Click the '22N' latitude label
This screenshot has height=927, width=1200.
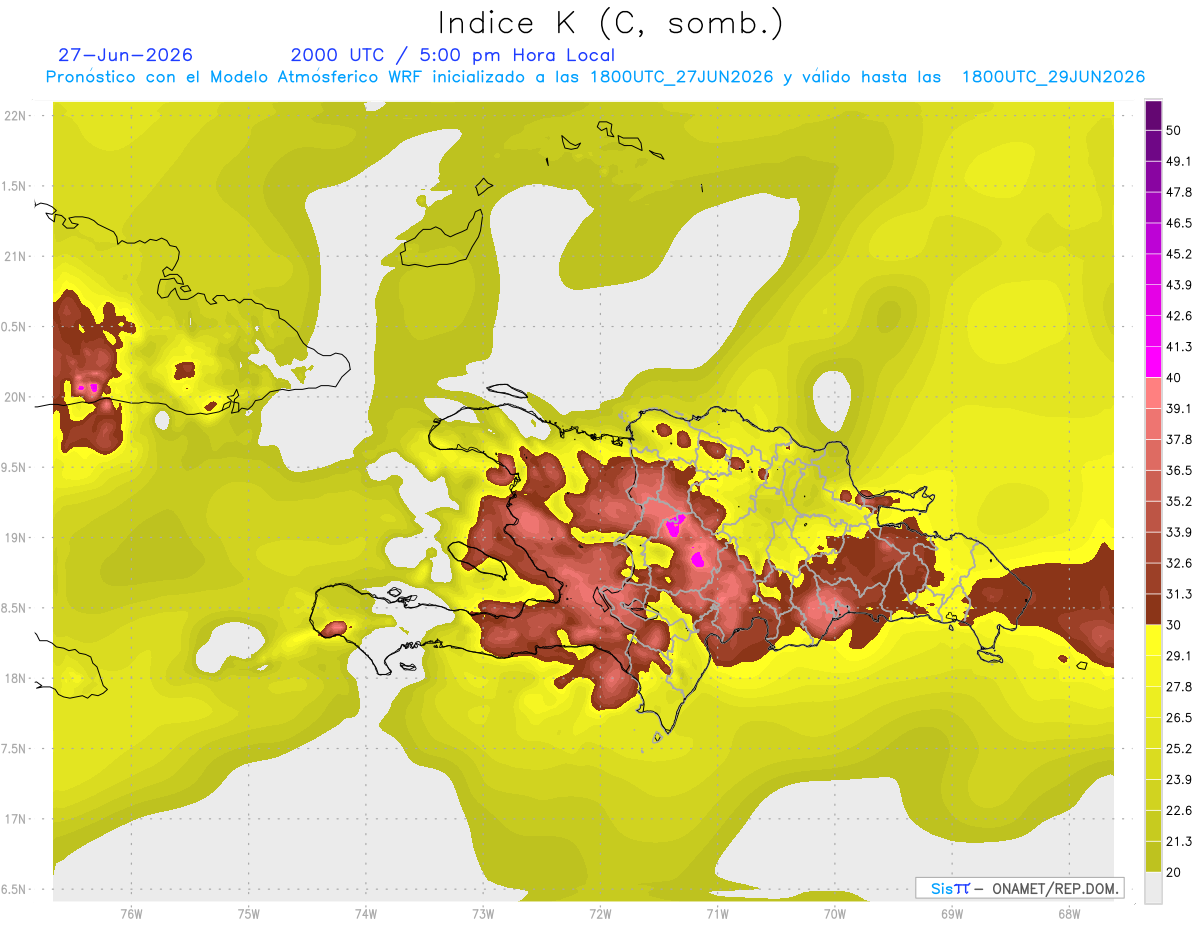[x=16, y=116]
